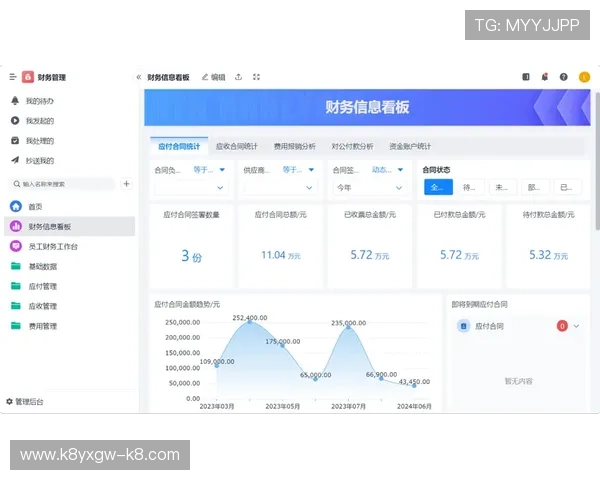Click 5.72 万元 under 已付款总金额
Screen dimensions: 600x480
[x=459, y=255]
